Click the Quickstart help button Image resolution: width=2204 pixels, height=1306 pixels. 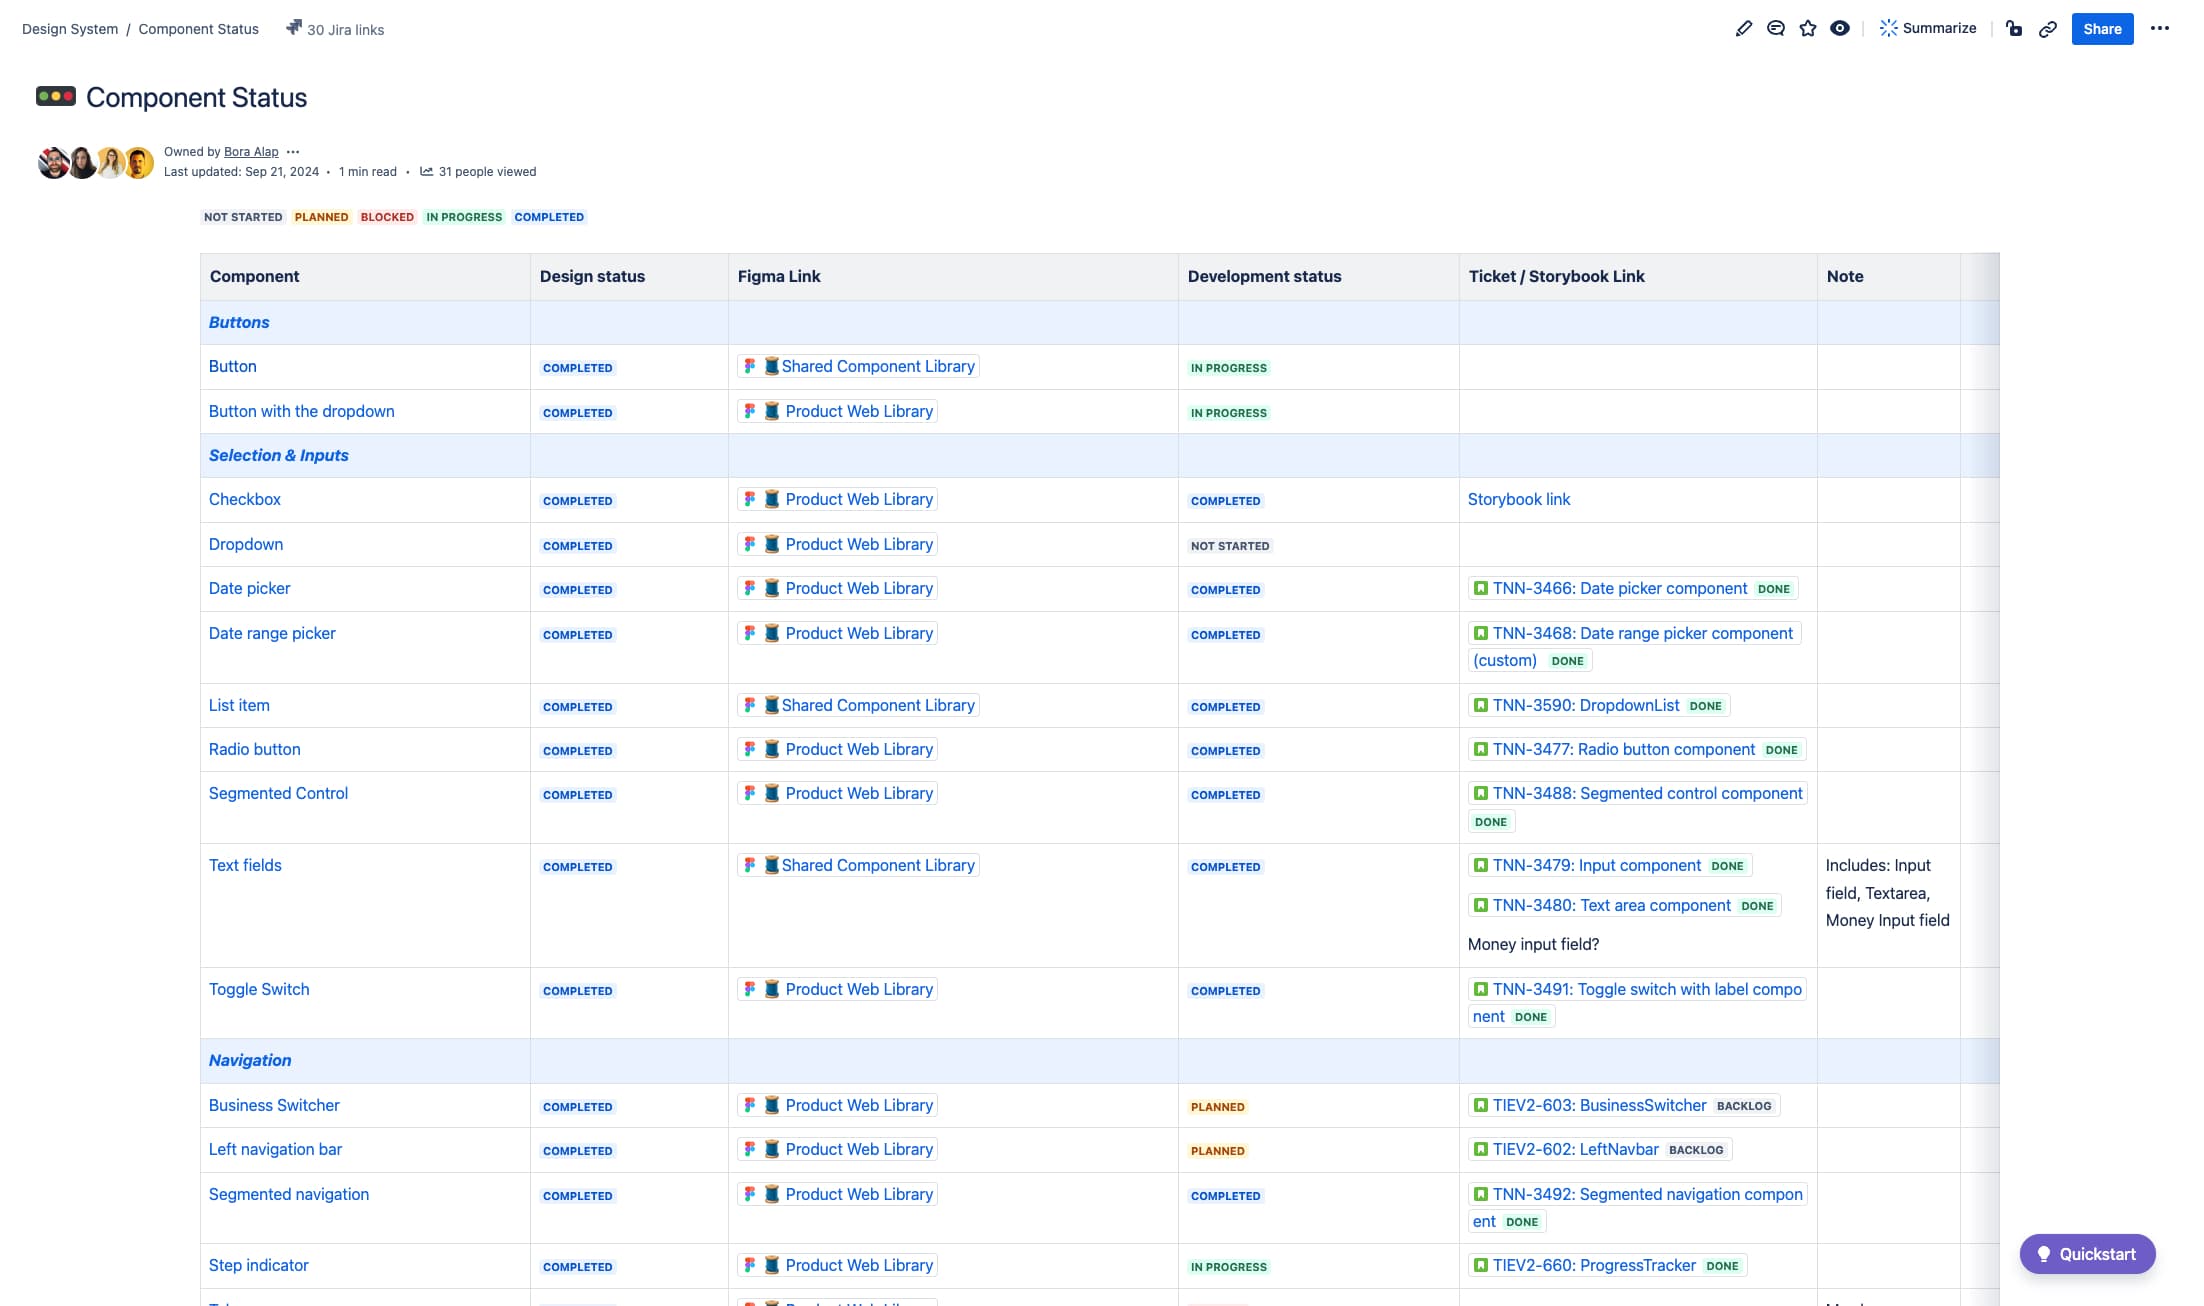pyautogui.click(x=2086, y=1254)
